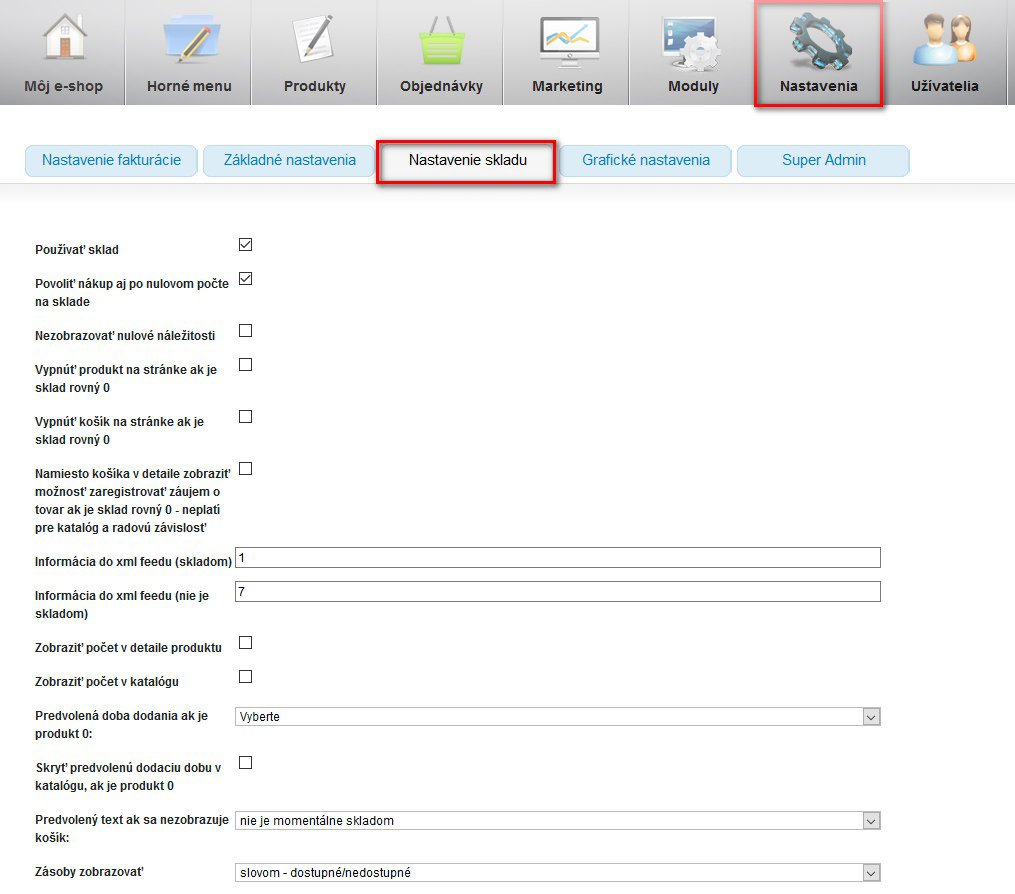The width and height of the screenshot is (1015, 894).
Task: Select the Základné nastavenia tab
Action: (x=289, y=160)
